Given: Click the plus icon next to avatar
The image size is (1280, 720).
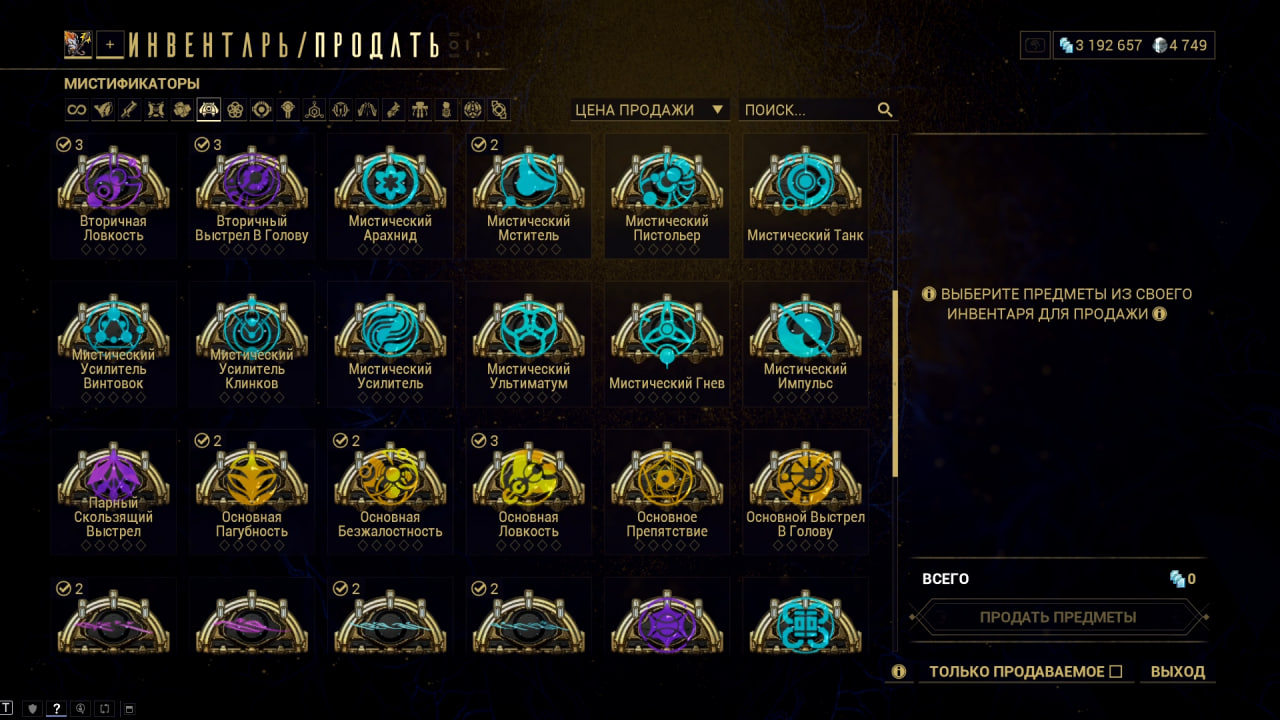Looking at the screenshot, I should (x=110, y=44).
